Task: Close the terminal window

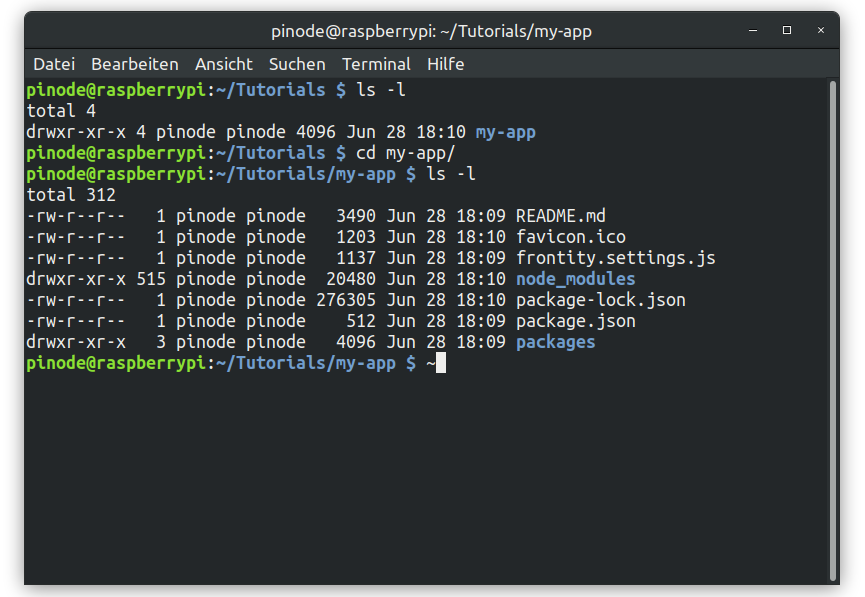Action: pos(820,30)
